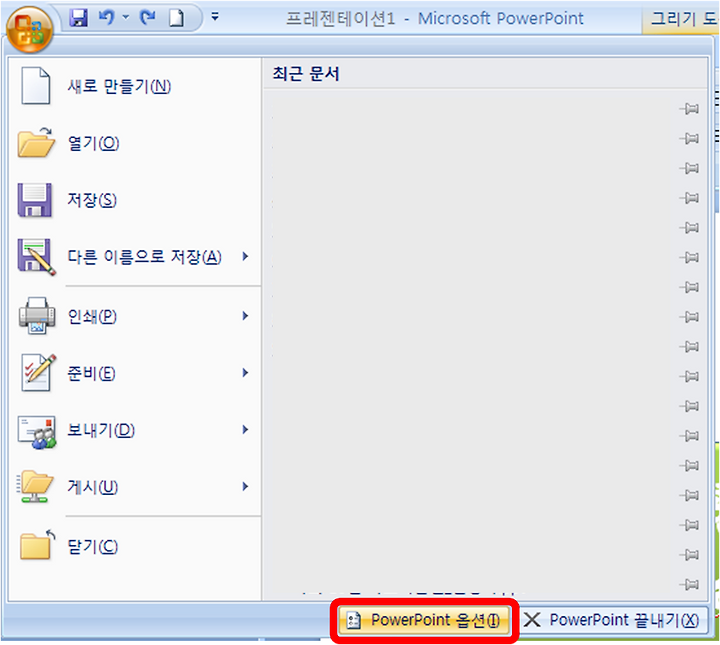The height and width of the screenshot is (645, 720).
Task: Click the mail and people icon beside 보내기
Action: point(37,432)
